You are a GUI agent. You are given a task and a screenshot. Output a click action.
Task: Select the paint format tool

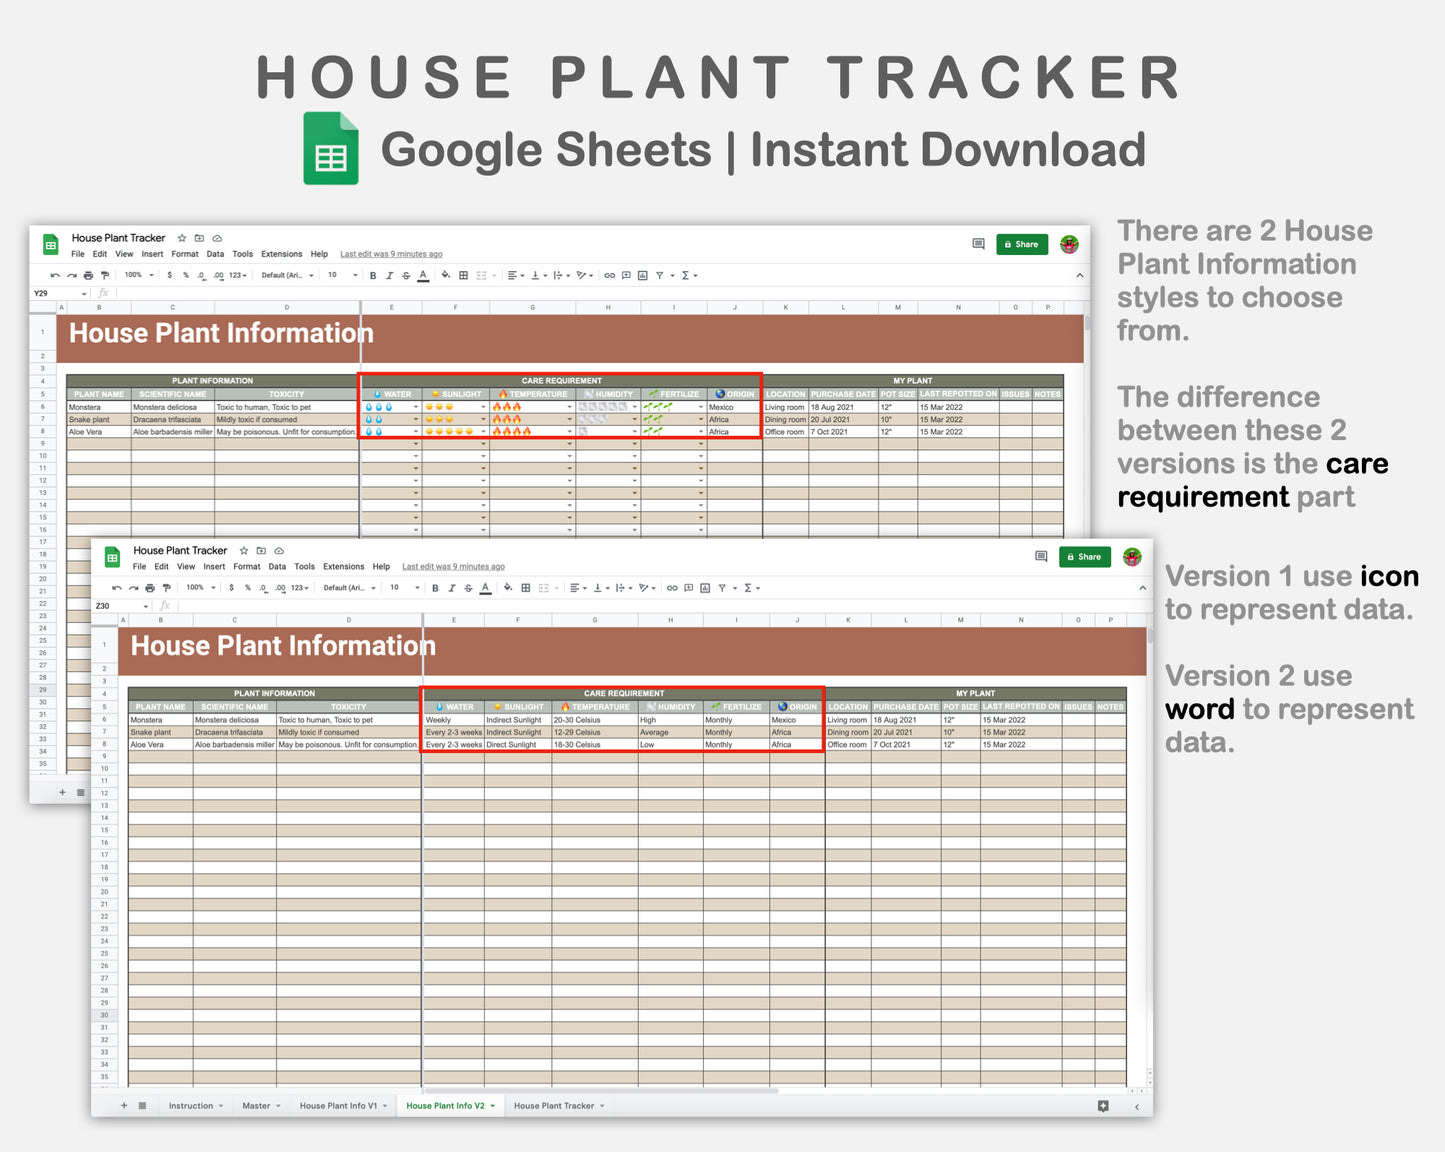point(165,588)
